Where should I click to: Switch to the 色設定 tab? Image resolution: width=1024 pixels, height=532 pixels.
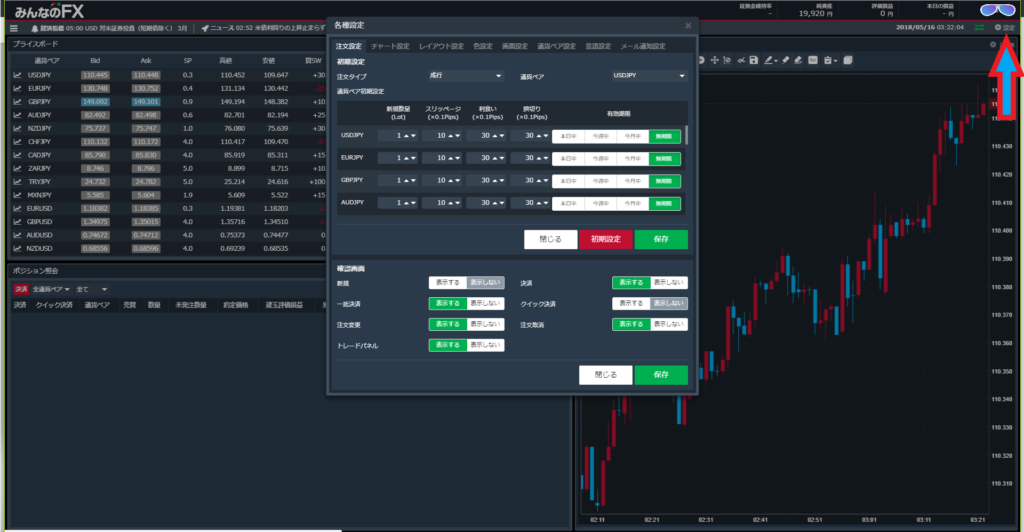(x=483, y=46)
